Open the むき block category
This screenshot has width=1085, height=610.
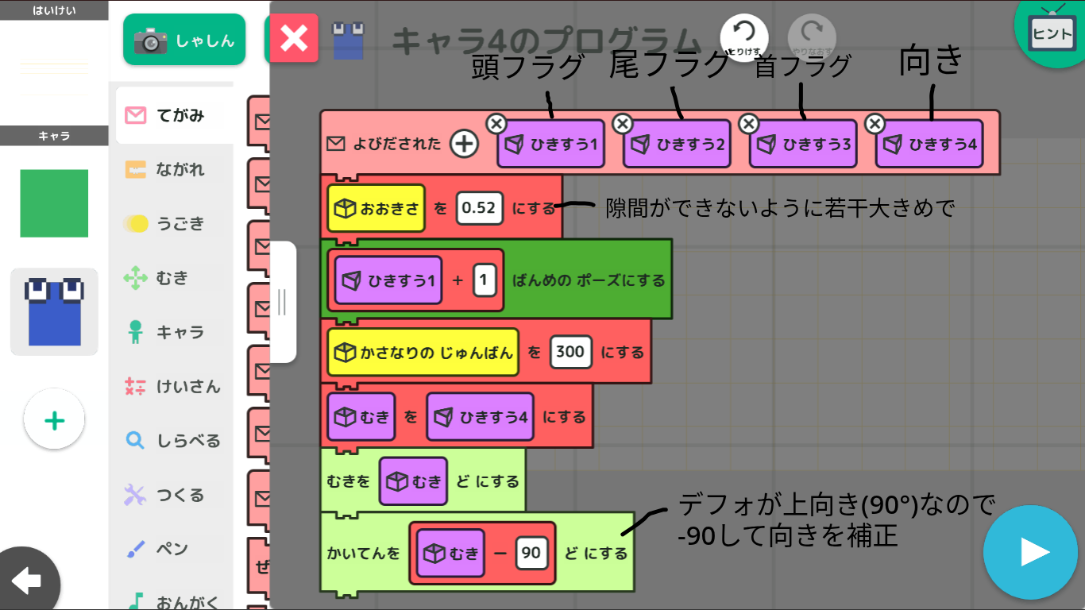coord(174,277)
